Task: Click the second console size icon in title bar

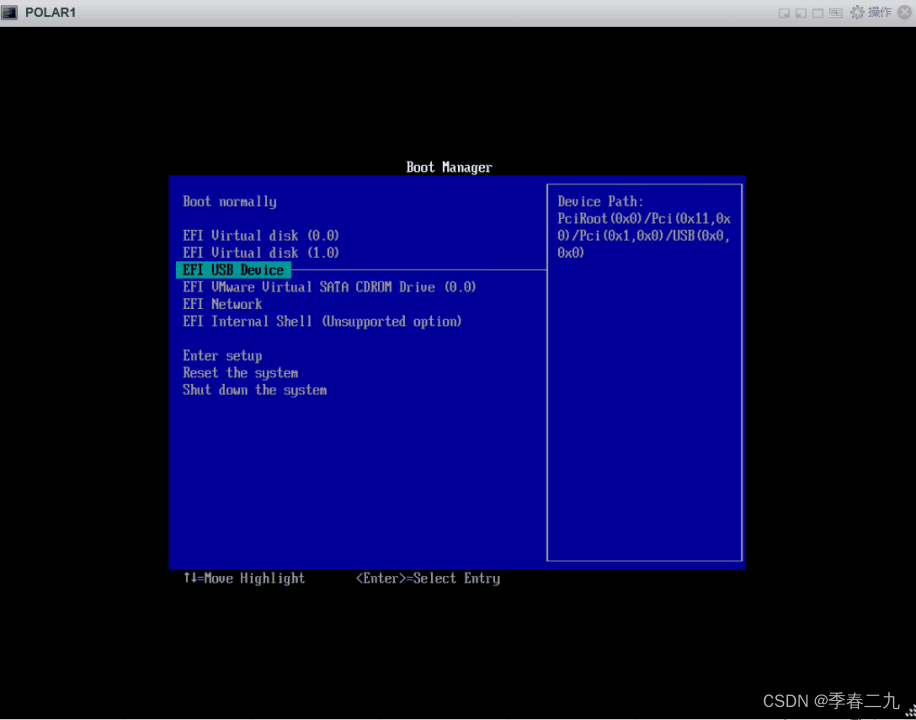Action: tap(801, 13)
